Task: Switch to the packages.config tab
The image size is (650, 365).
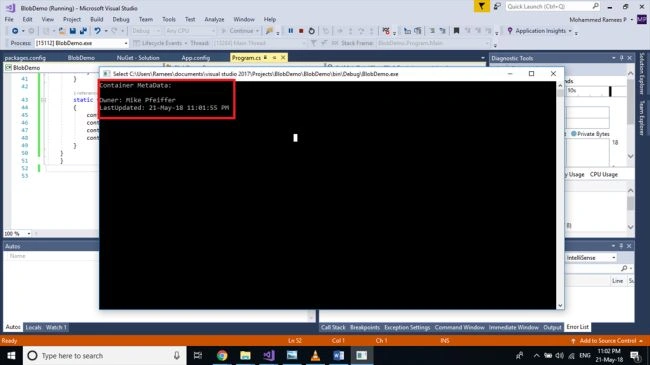Action: pyautogui.click(x=25, y=58)
